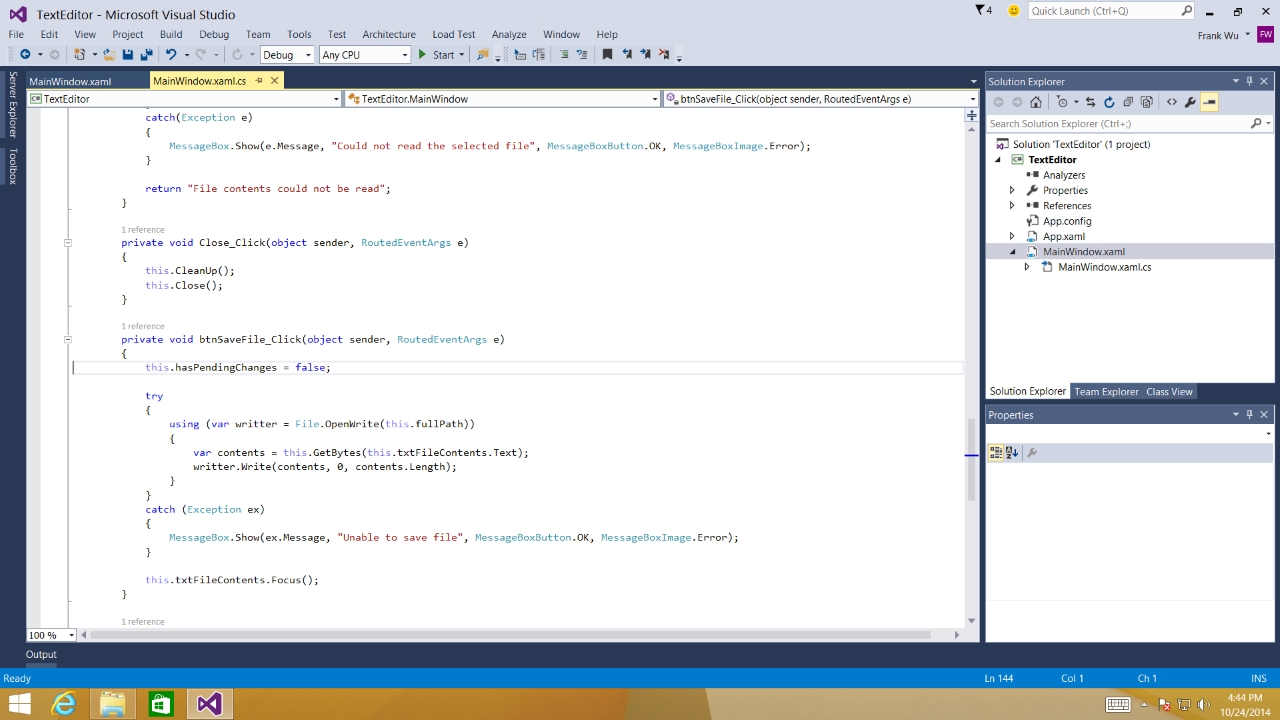Click the Navigate Backward toolbar arrow
1280x720 pixels.
[25, 55]
